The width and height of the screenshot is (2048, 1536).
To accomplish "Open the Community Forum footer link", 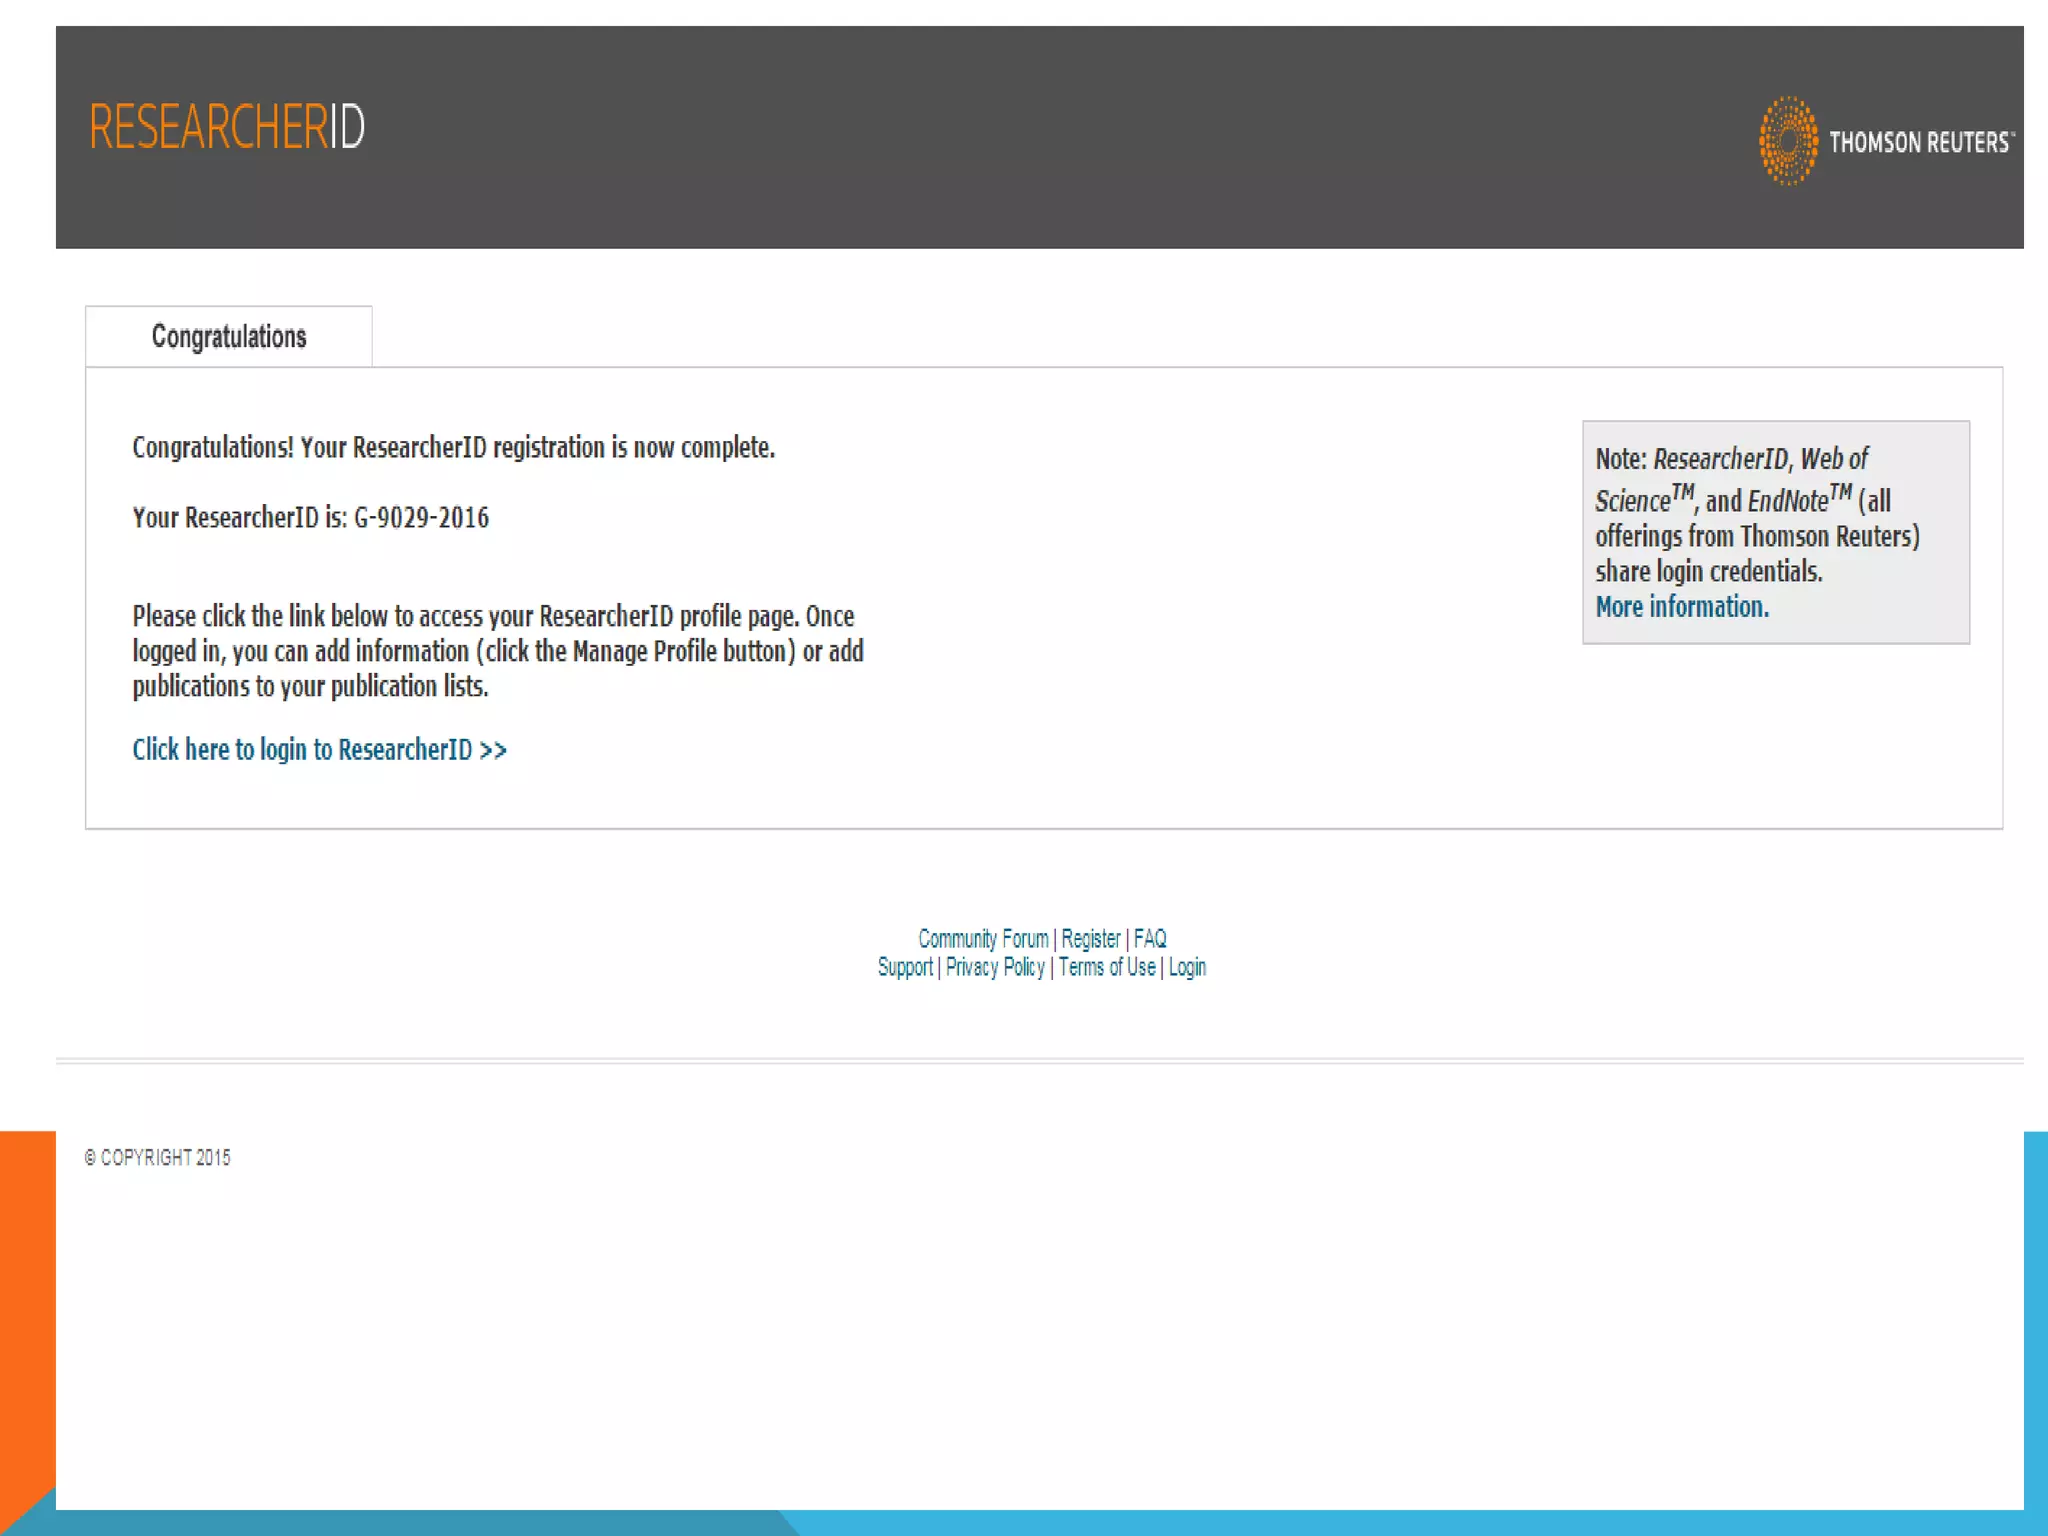I will point(983,939).
